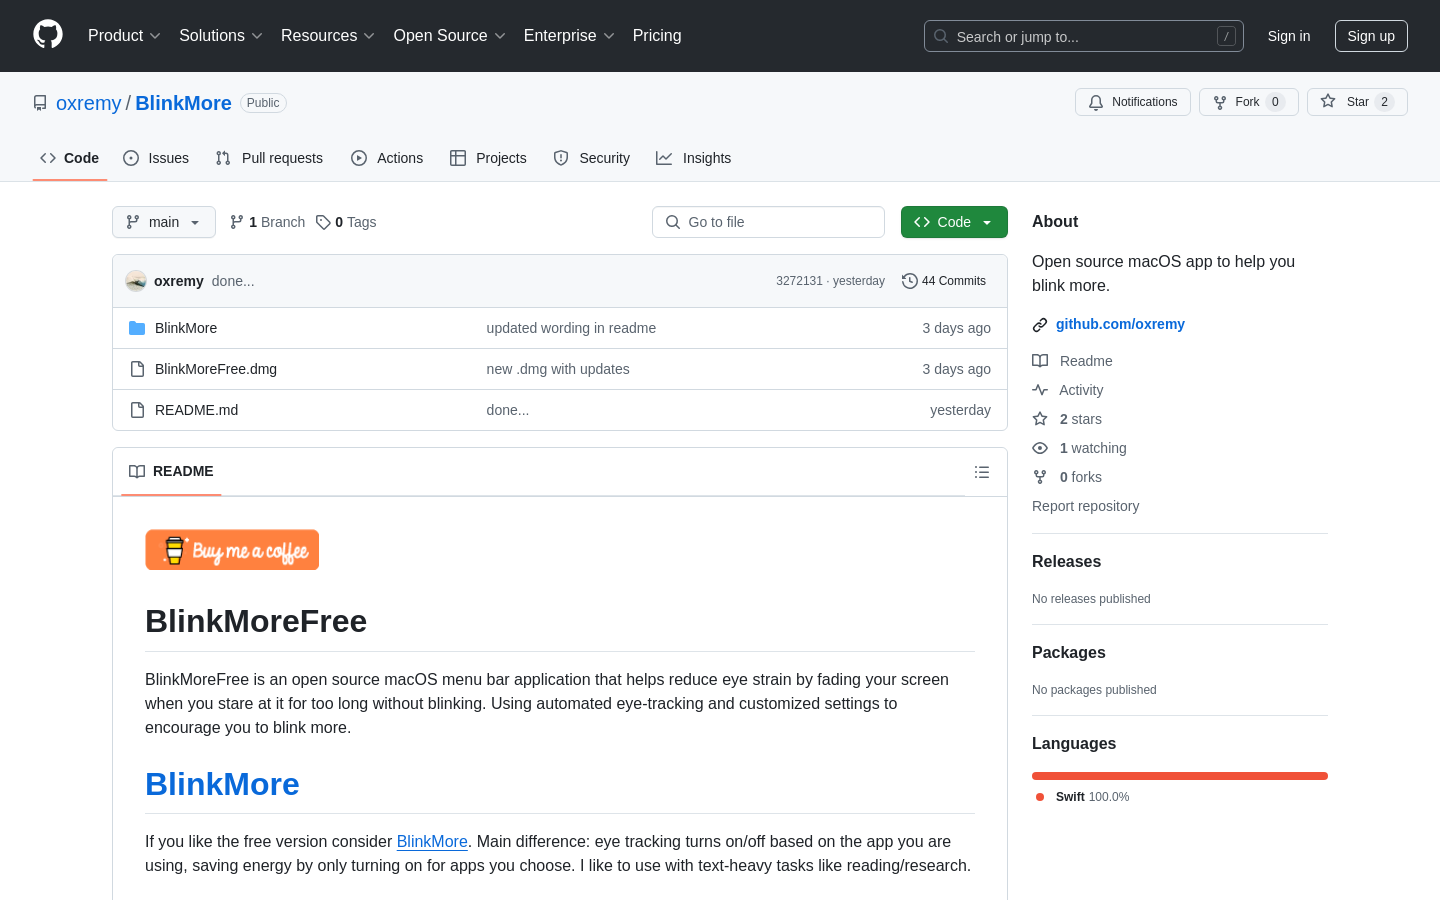Click the Swift language bar
This screenshot has height=900, width=1440.
pyautogui.click(x=1180, y=776)
